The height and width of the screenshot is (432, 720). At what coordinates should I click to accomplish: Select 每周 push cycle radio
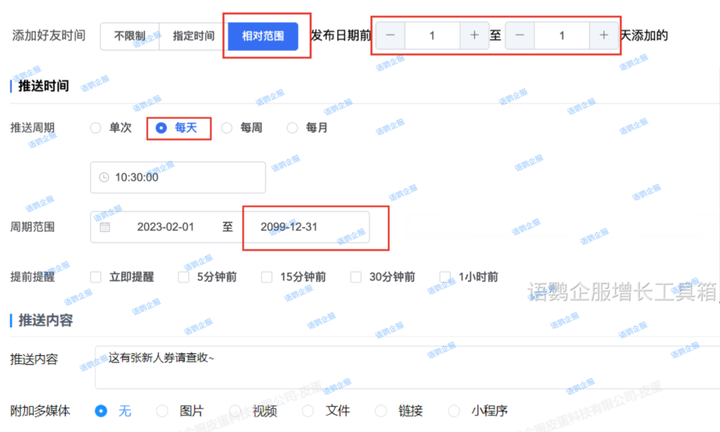coord(227,128)
